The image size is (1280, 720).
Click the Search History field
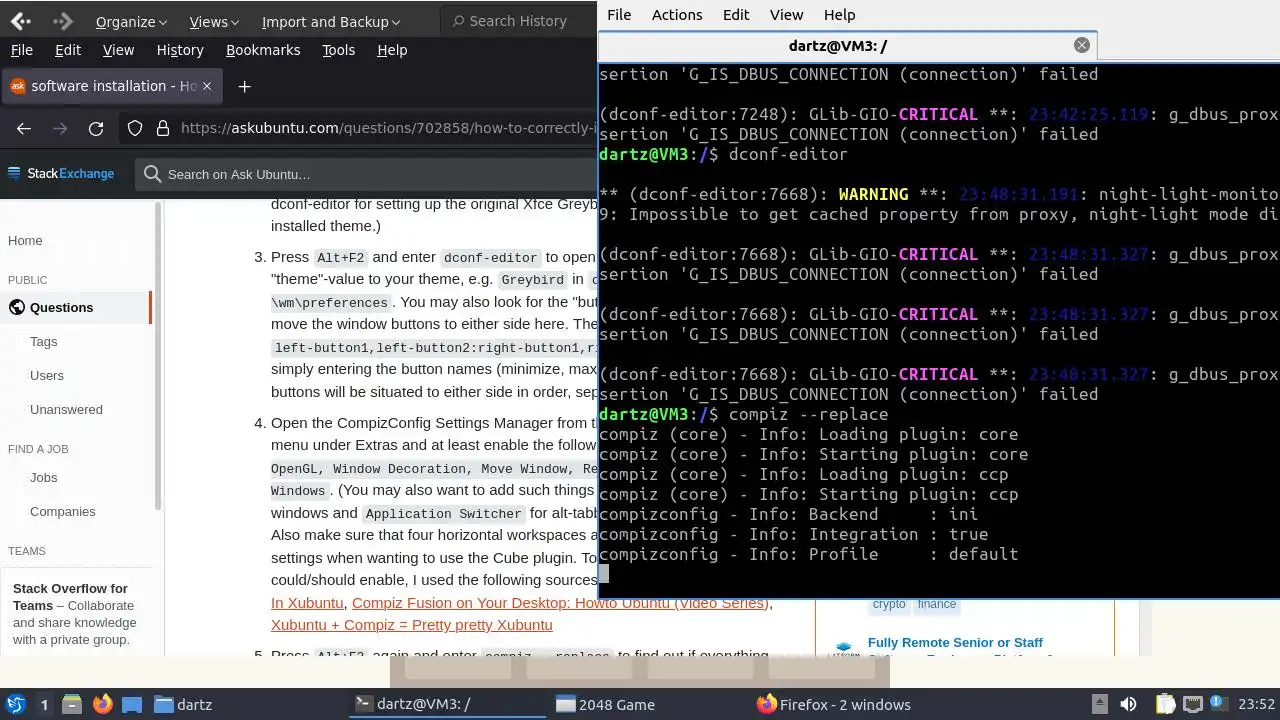[518, 21]
